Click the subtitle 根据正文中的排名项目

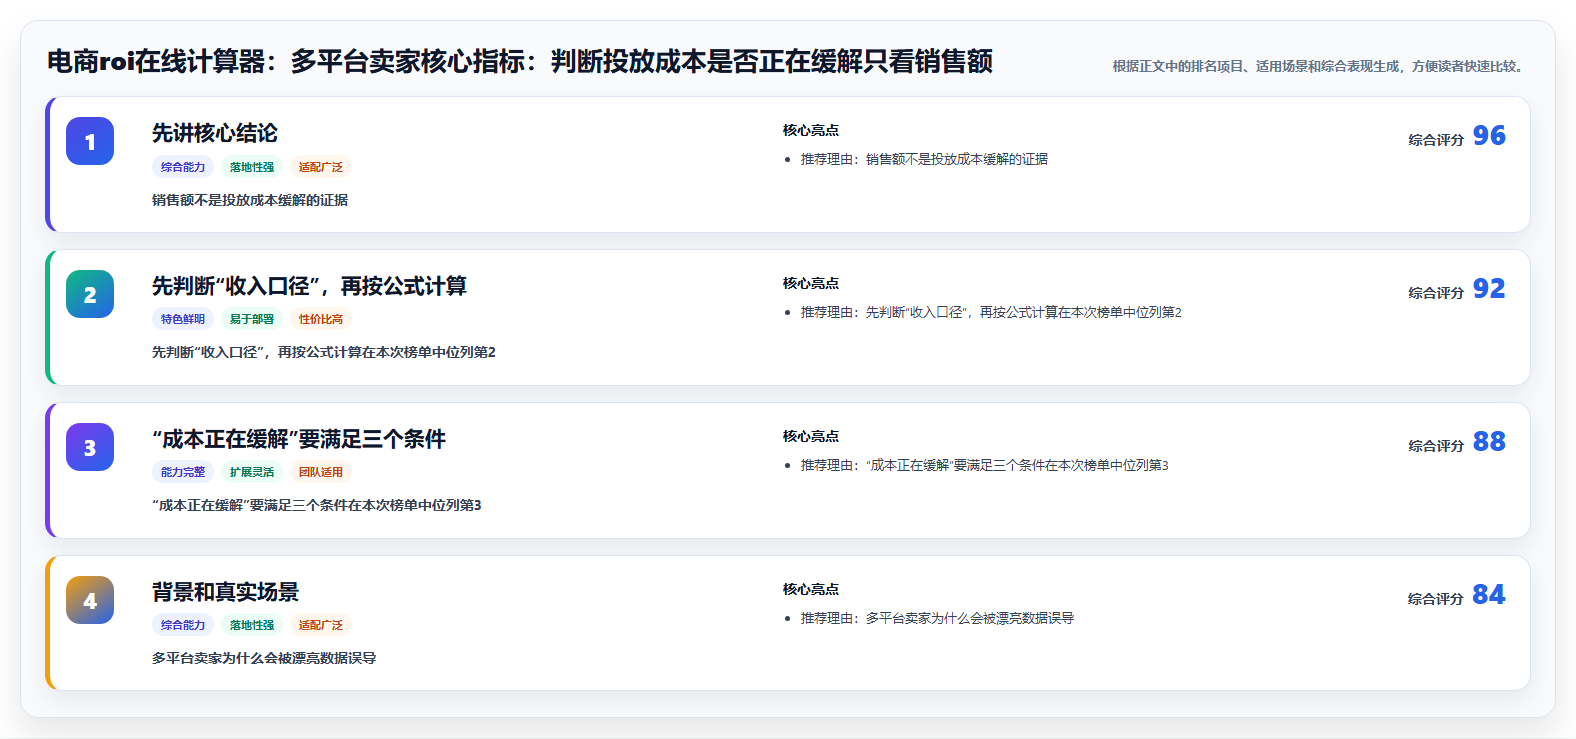pyautogui.click(x=1320, y=66)
